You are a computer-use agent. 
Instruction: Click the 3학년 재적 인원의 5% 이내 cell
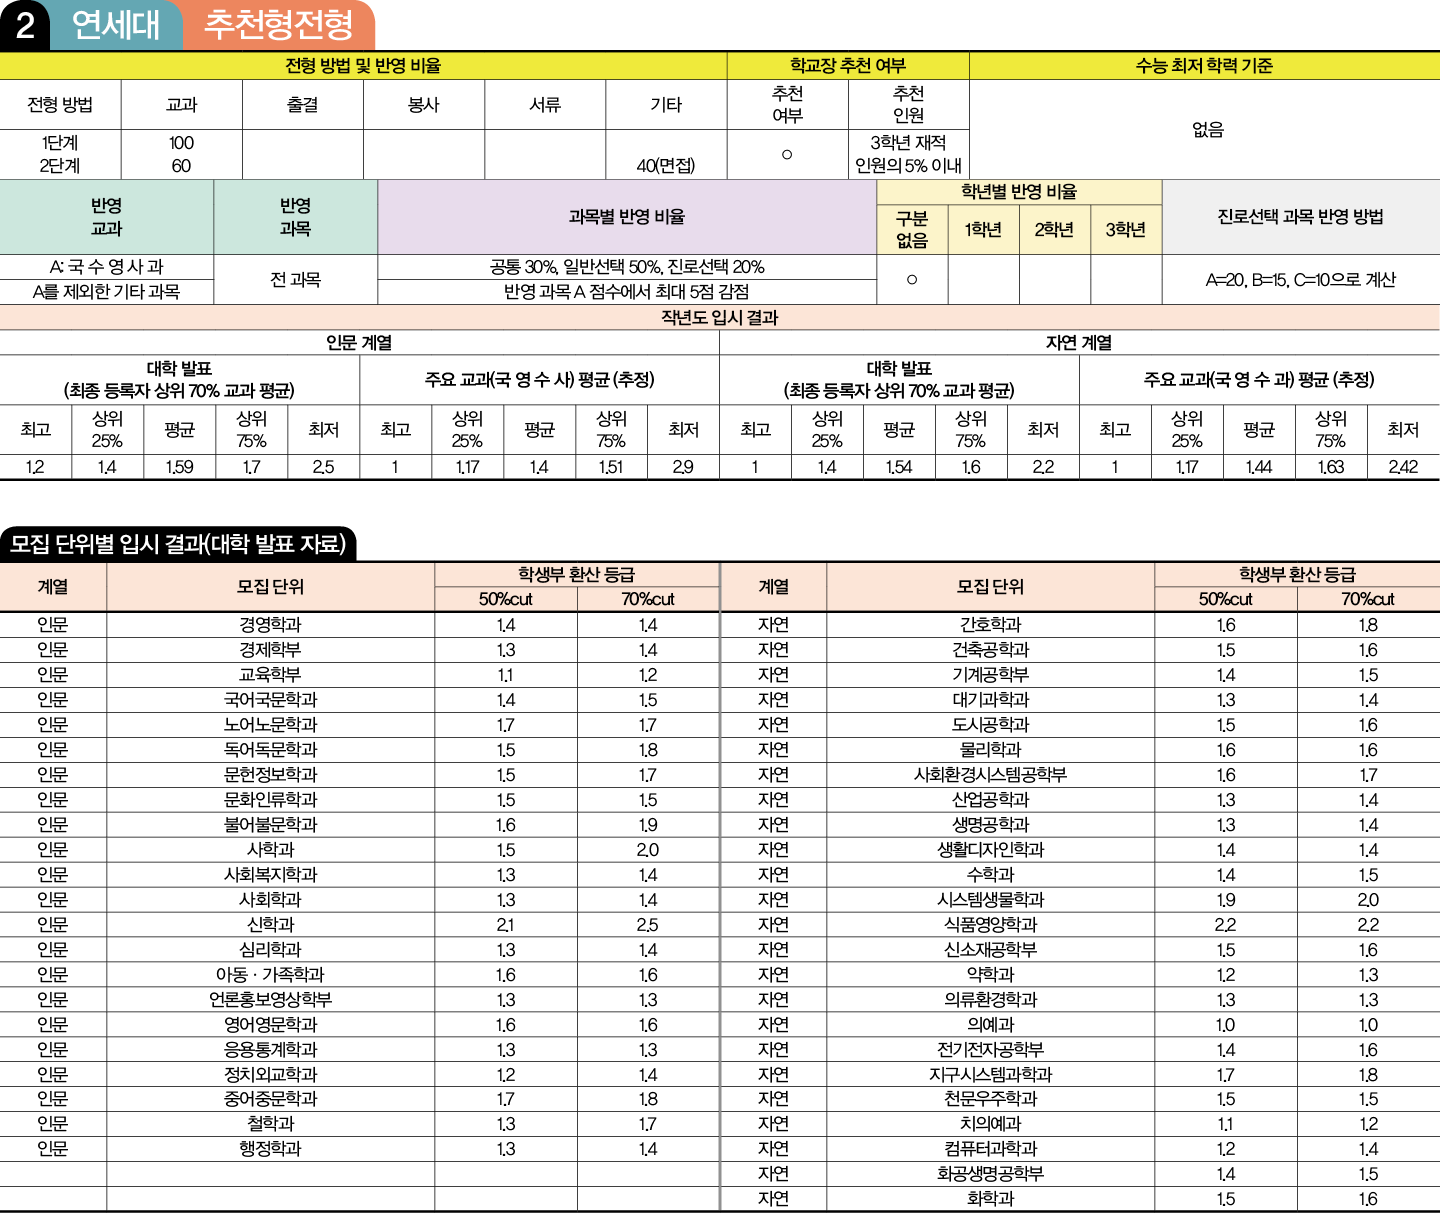908,155
